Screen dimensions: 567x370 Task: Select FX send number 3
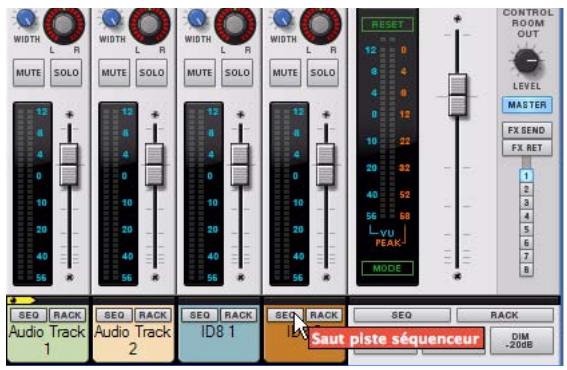coord(526,203)
